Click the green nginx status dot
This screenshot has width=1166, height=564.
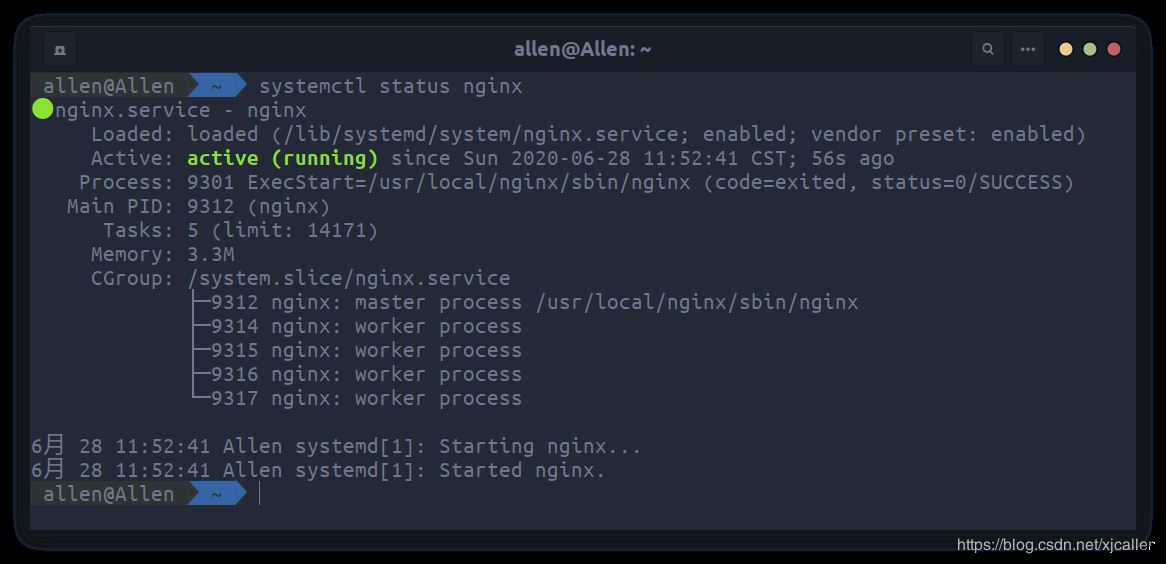pos(42,109)
